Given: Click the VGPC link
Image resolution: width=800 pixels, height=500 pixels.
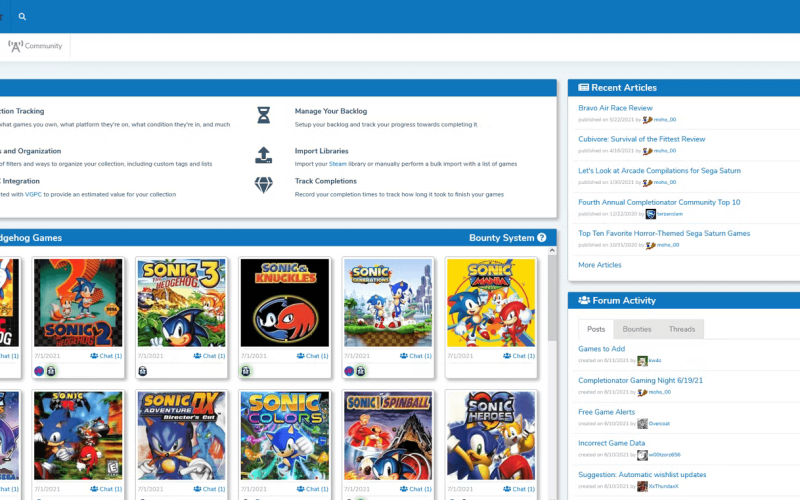Looking at the screenshot, I should [33, 195].
